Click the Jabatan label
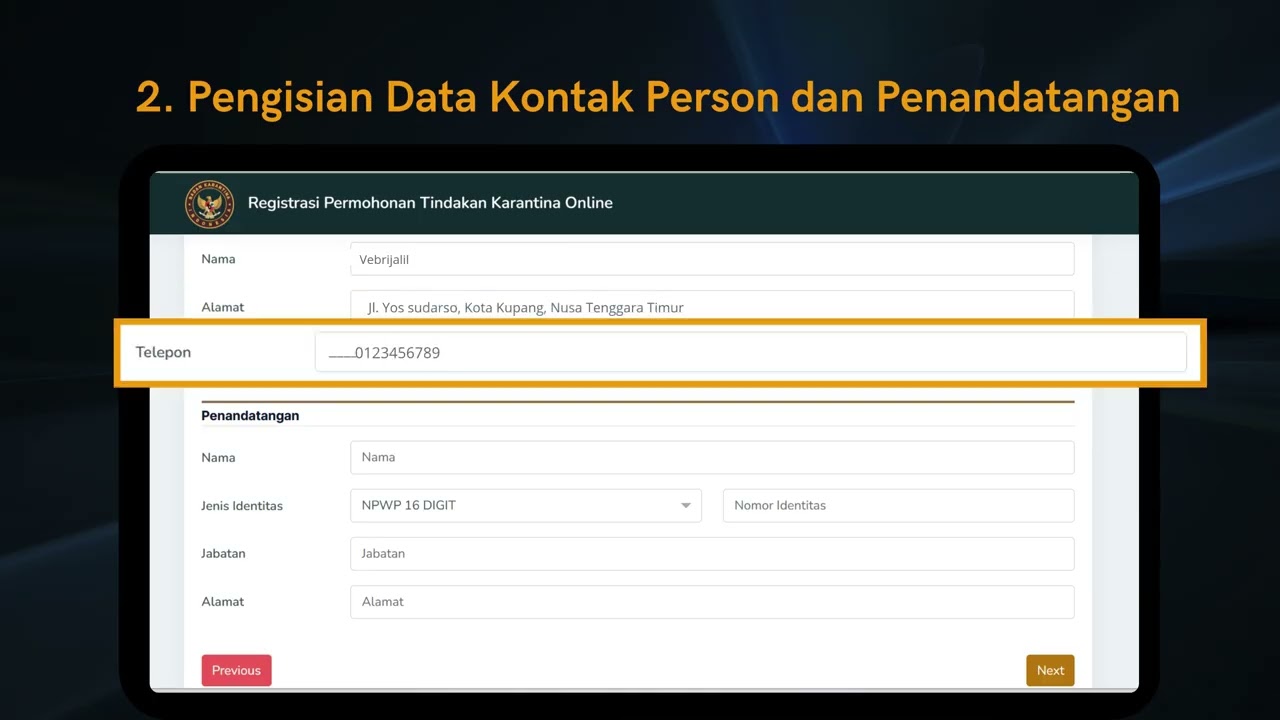 [x=223, y=553]
